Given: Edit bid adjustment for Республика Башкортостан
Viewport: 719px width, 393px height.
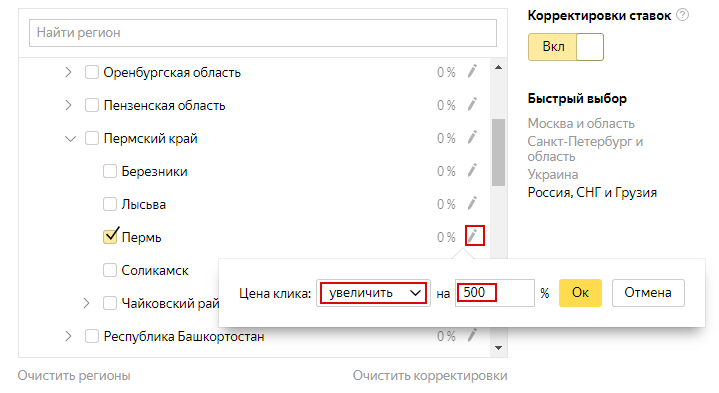Looking at the screenshot, I should click(x=472, y=335).
